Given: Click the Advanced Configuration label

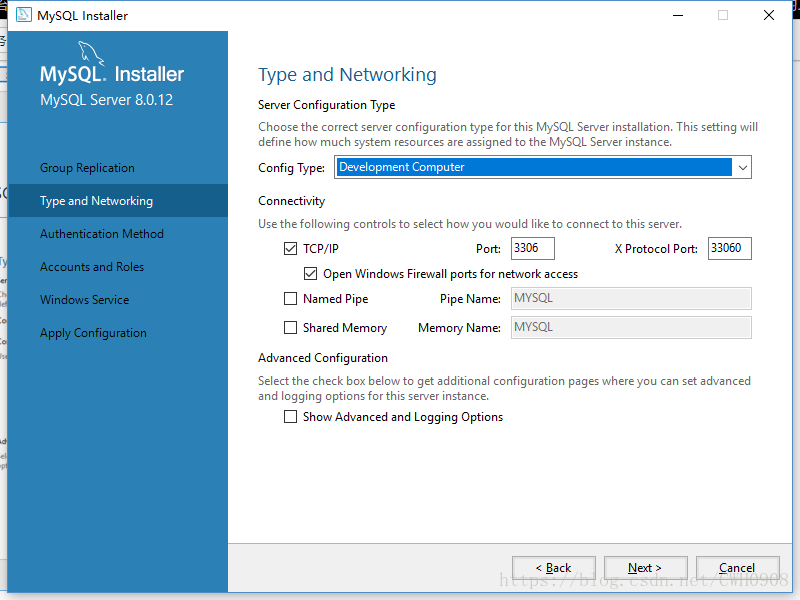Looking at the screenshot, I should click(323, 358).
